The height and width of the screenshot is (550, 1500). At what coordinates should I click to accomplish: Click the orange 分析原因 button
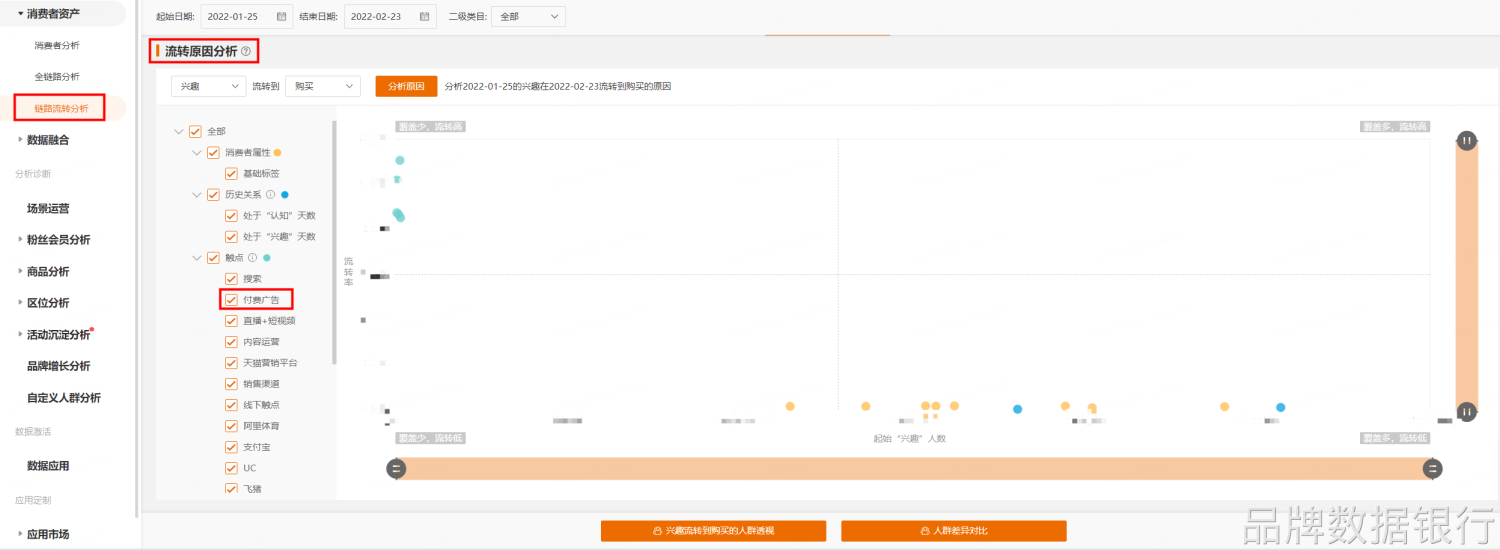point(406,86)
